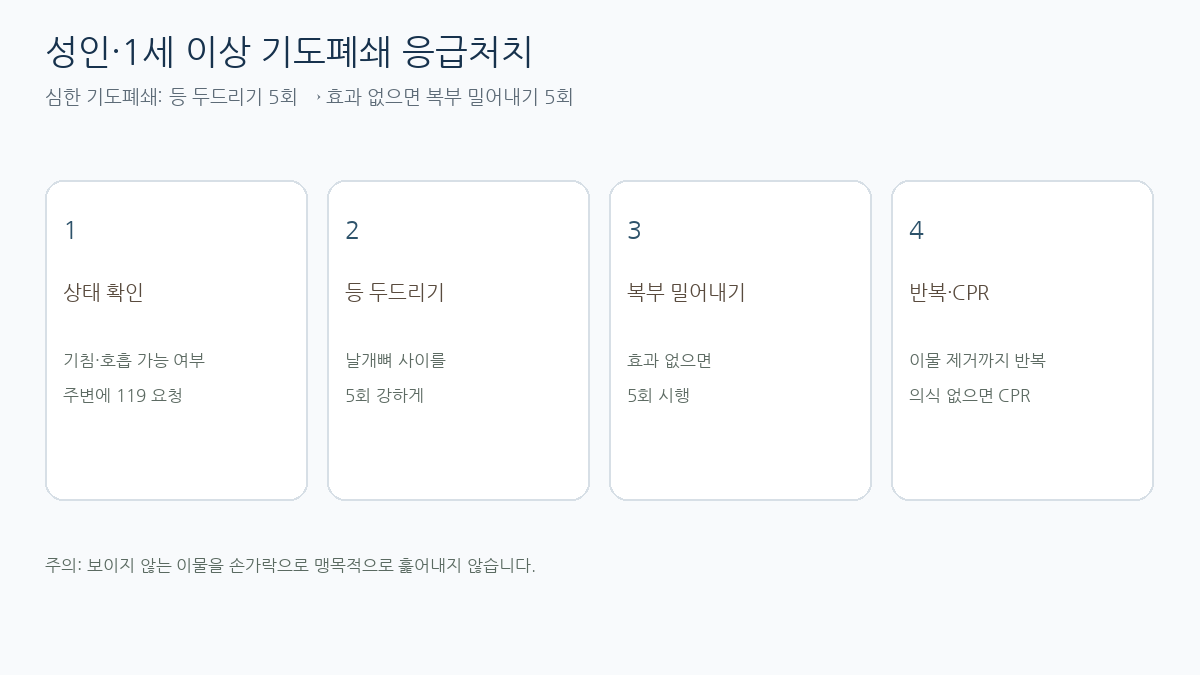Screen dimensions: 1200x675
Task: Click the number 4 on fourth card
Action: [916, 231]
